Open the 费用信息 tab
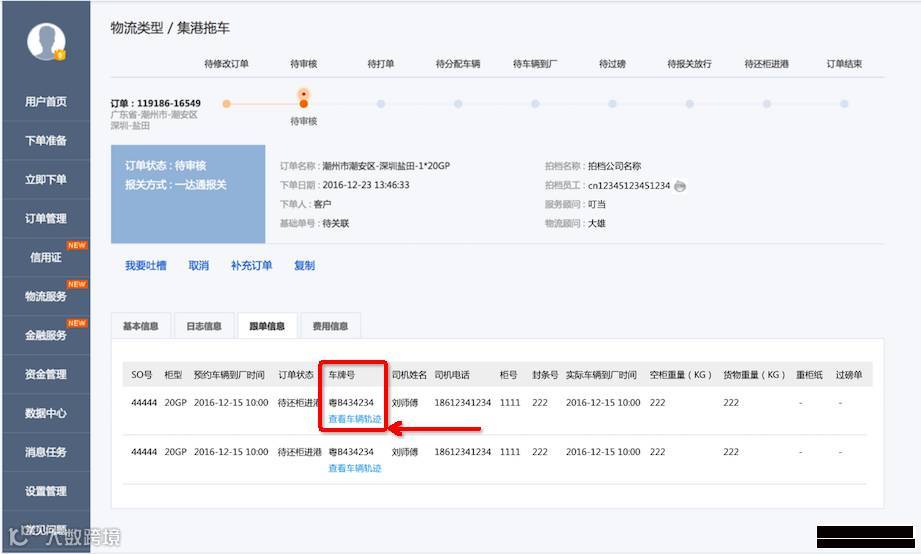The image size is (921, 554). coord(330,326)
